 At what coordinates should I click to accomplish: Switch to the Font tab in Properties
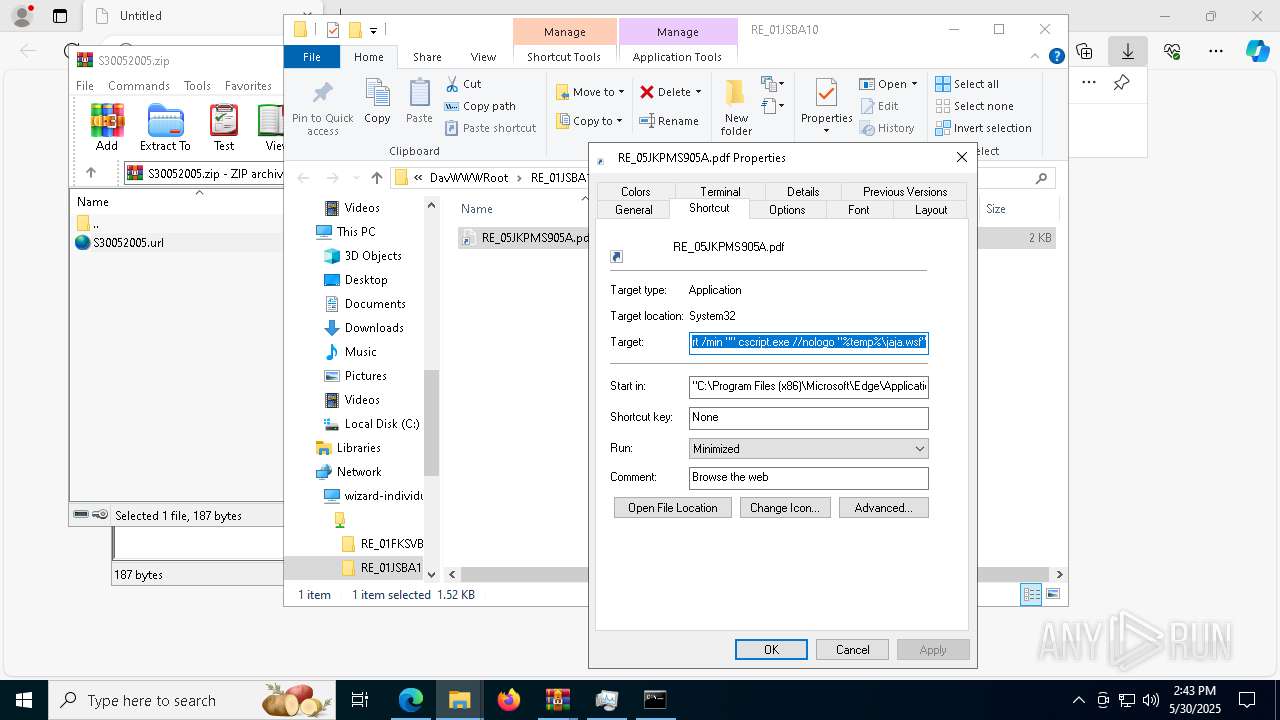(858, 210)
